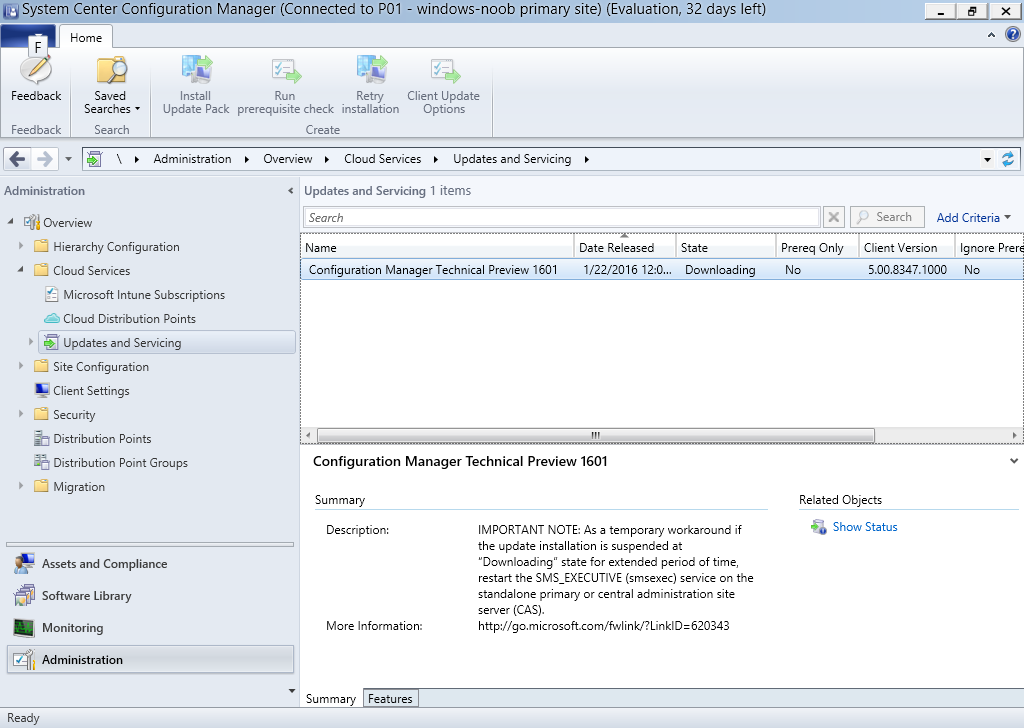Open navigation history dropdown arrow
The width and height of the screenshot is (1024, 728).
(x=68, y=159)
